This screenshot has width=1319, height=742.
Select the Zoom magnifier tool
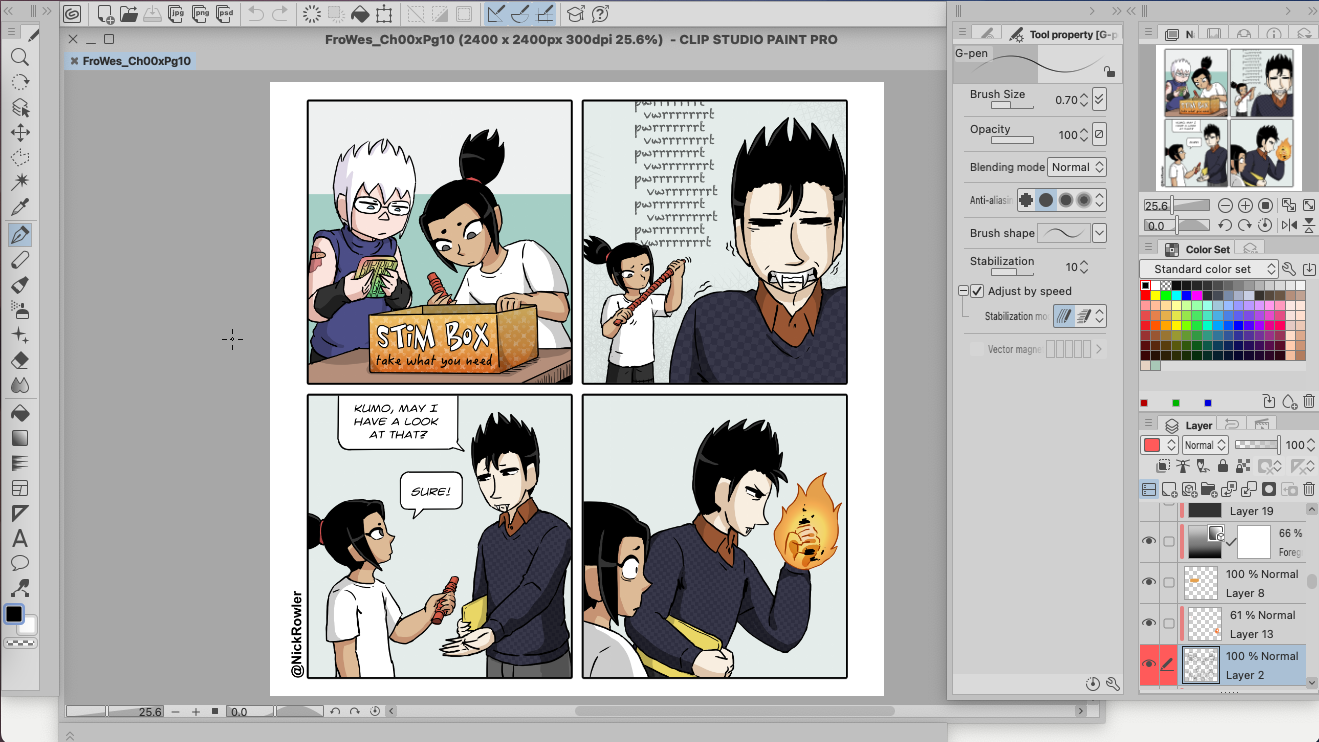click(x=20, y=57)
